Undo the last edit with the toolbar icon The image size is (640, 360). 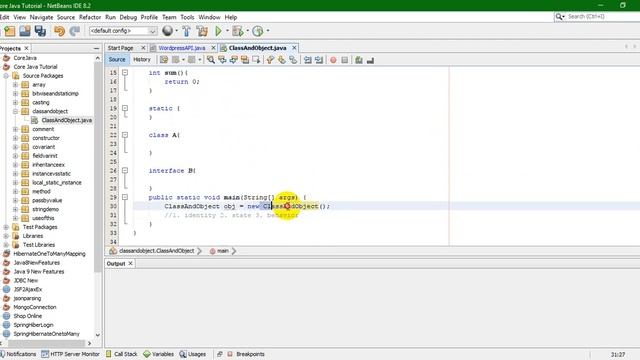(60, 31)
